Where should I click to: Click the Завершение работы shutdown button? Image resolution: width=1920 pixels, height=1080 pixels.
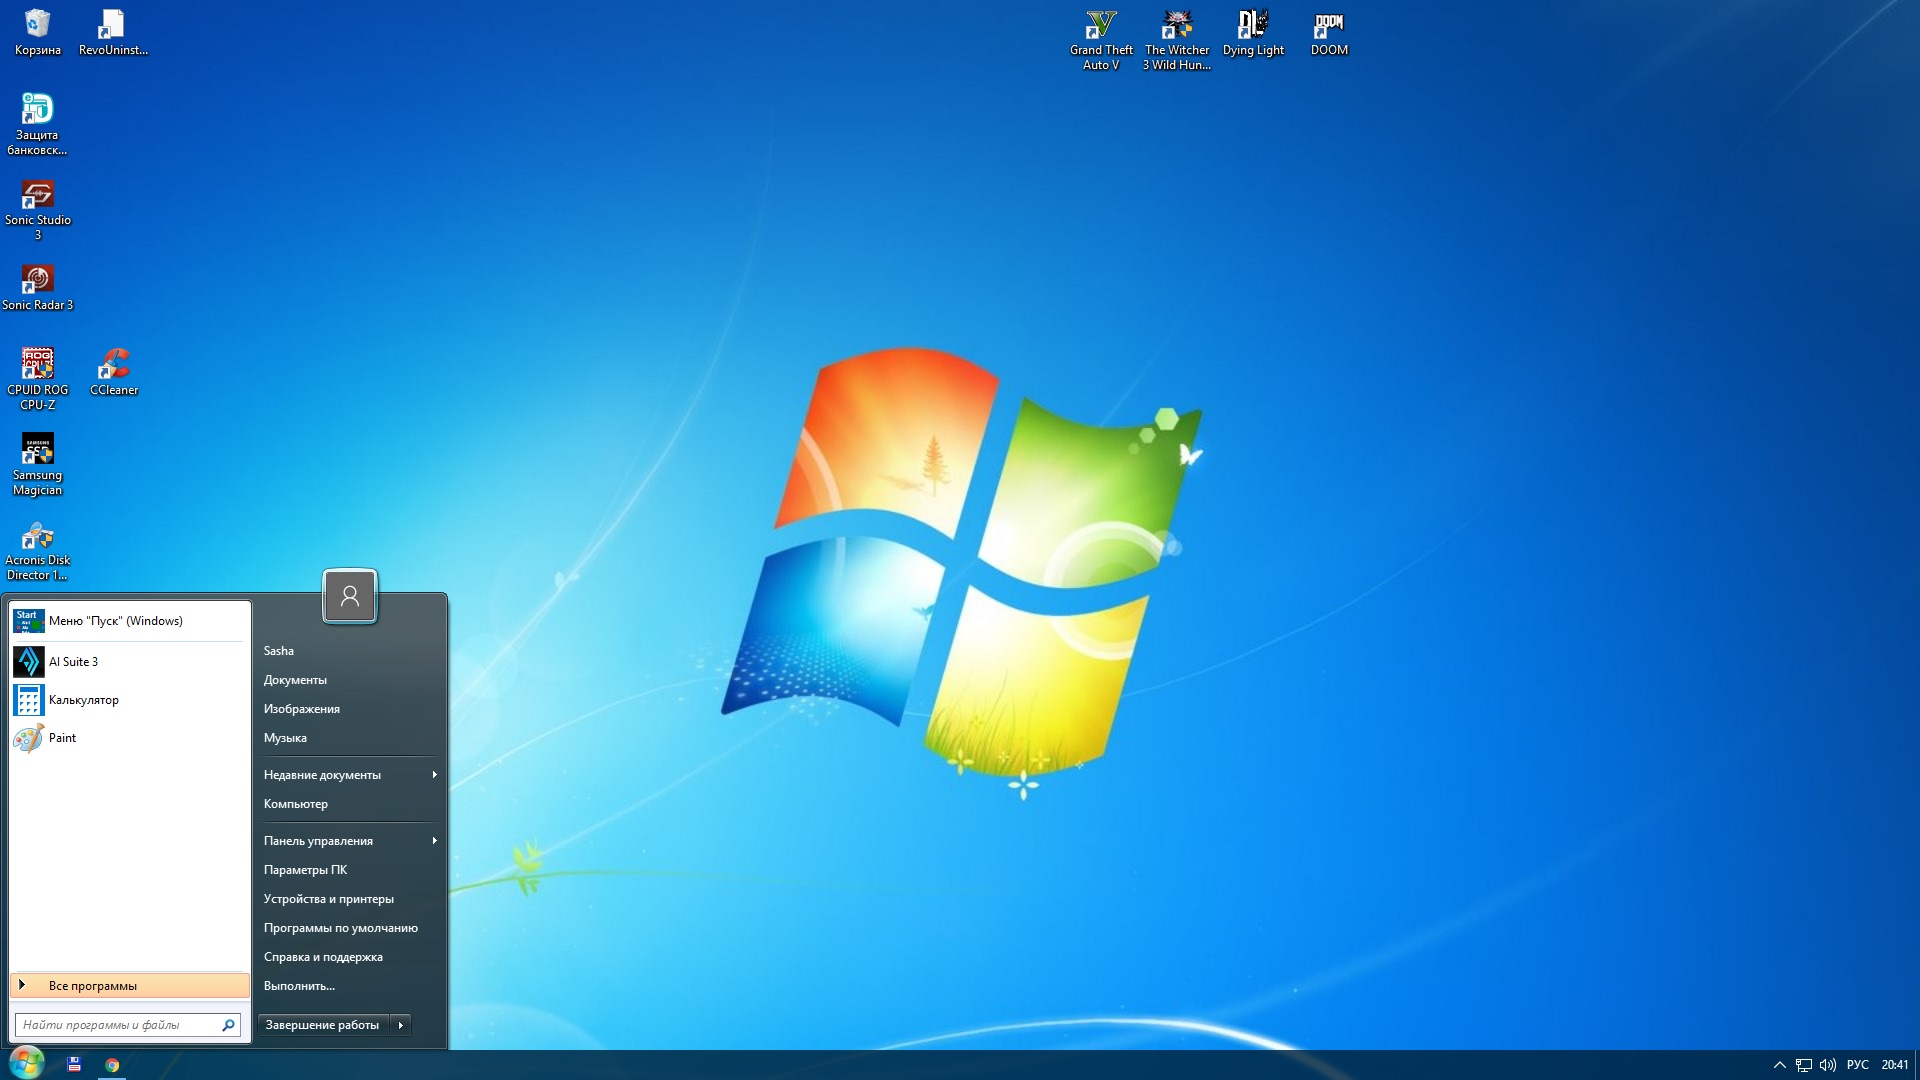(323, 1025)
